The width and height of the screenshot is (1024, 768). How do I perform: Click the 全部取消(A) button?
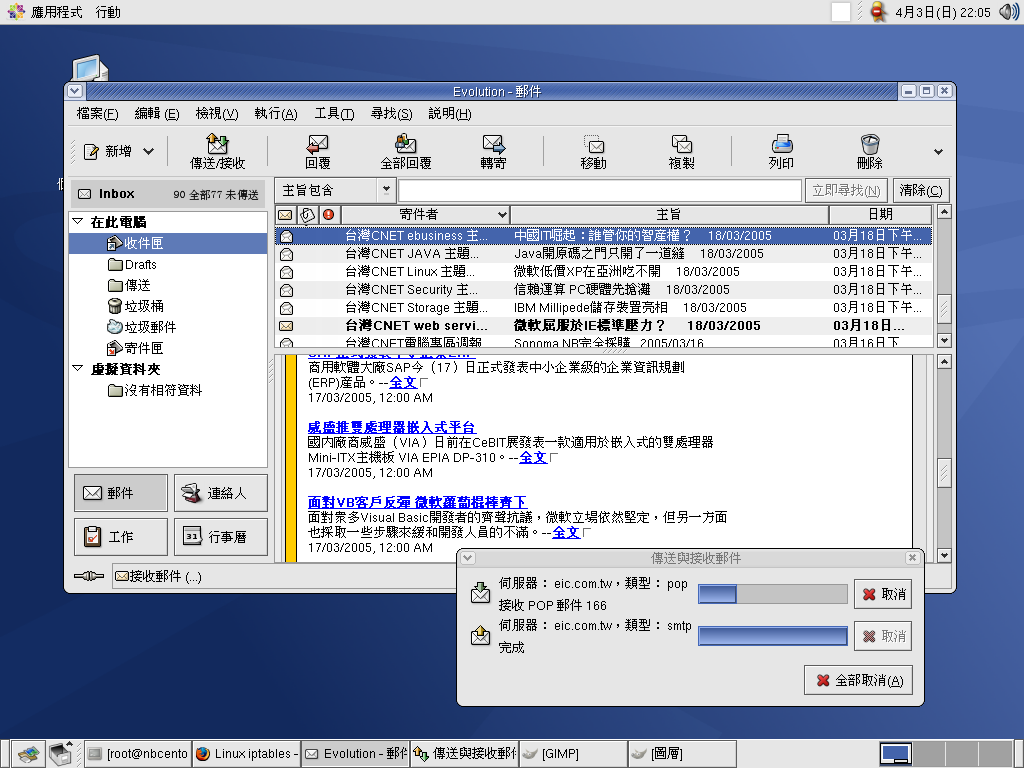(859, 680)
